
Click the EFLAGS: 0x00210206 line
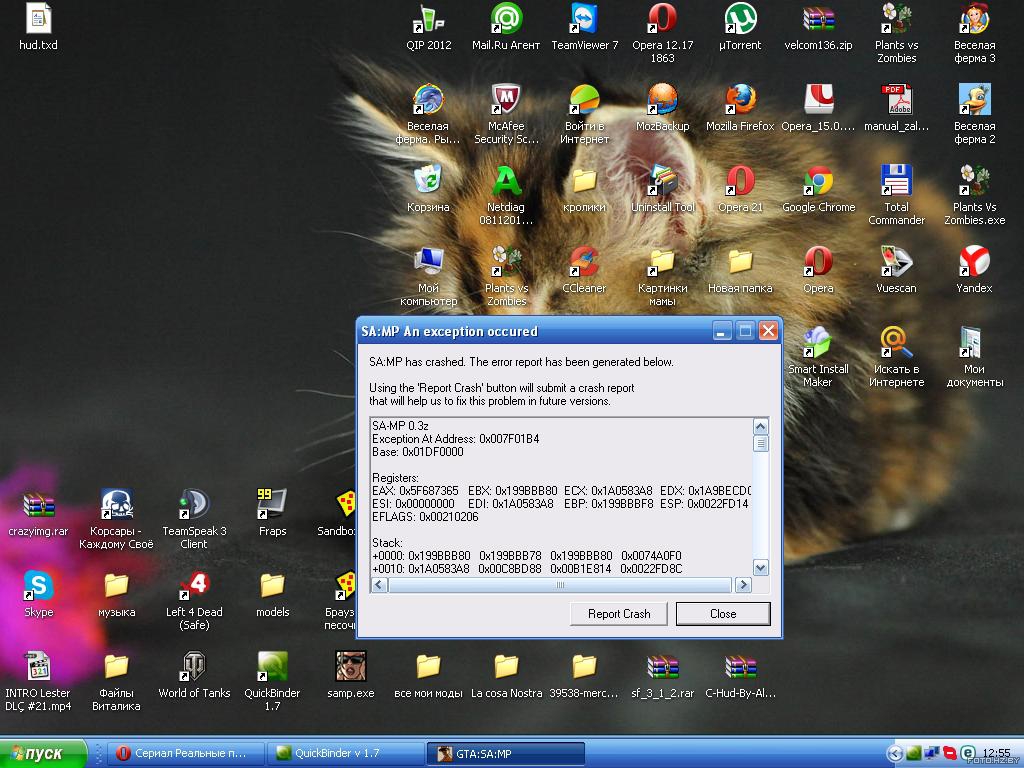coord(425,517)
